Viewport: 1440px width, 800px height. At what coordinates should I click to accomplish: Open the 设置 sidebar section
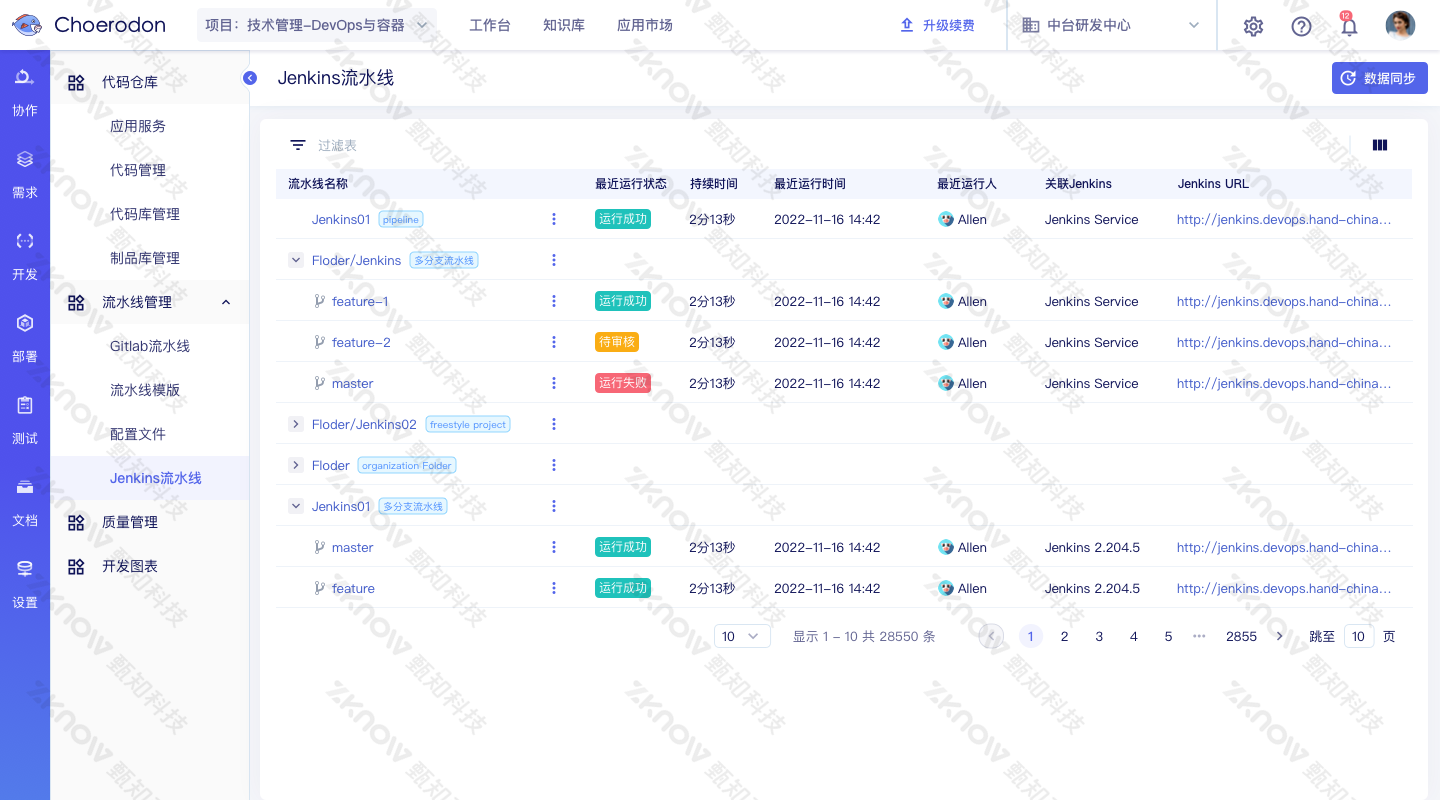point(25,584)
